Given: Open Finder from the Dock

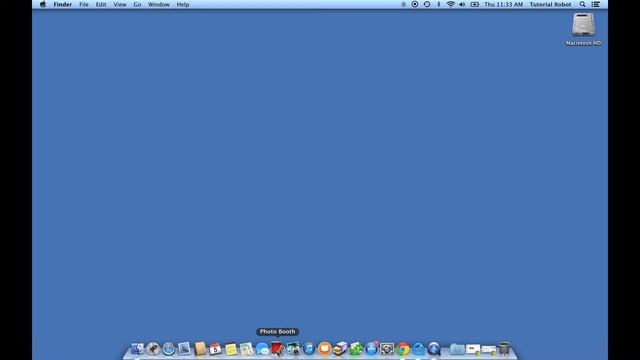Looking at the screenshot, I should [x=138, y=349].
